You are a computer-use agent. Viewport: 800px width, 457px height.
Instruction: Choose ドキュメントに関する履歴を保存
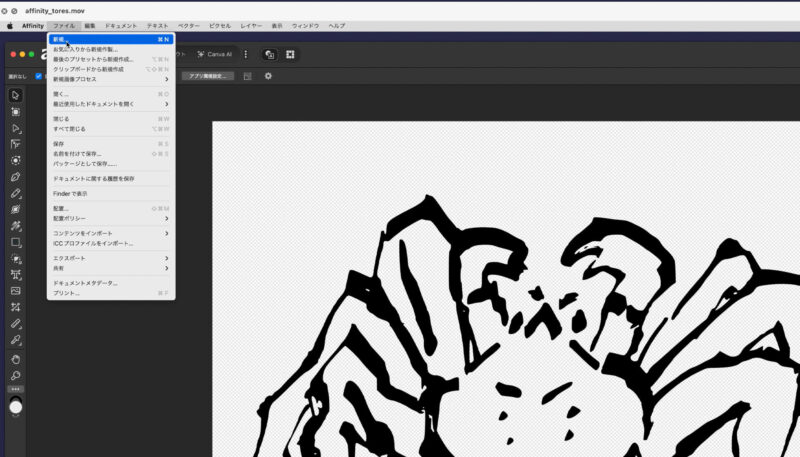coord(111,179)
